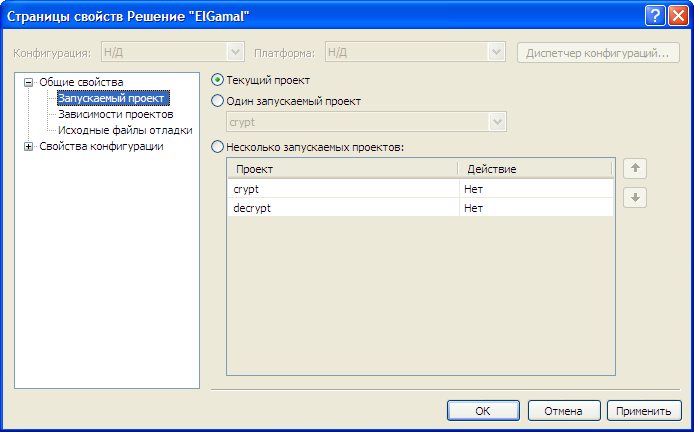Viewport: 694px width, 432px height.
Task: Choose Несколько запускаемых проектов option
Action: tap(217, 147)
